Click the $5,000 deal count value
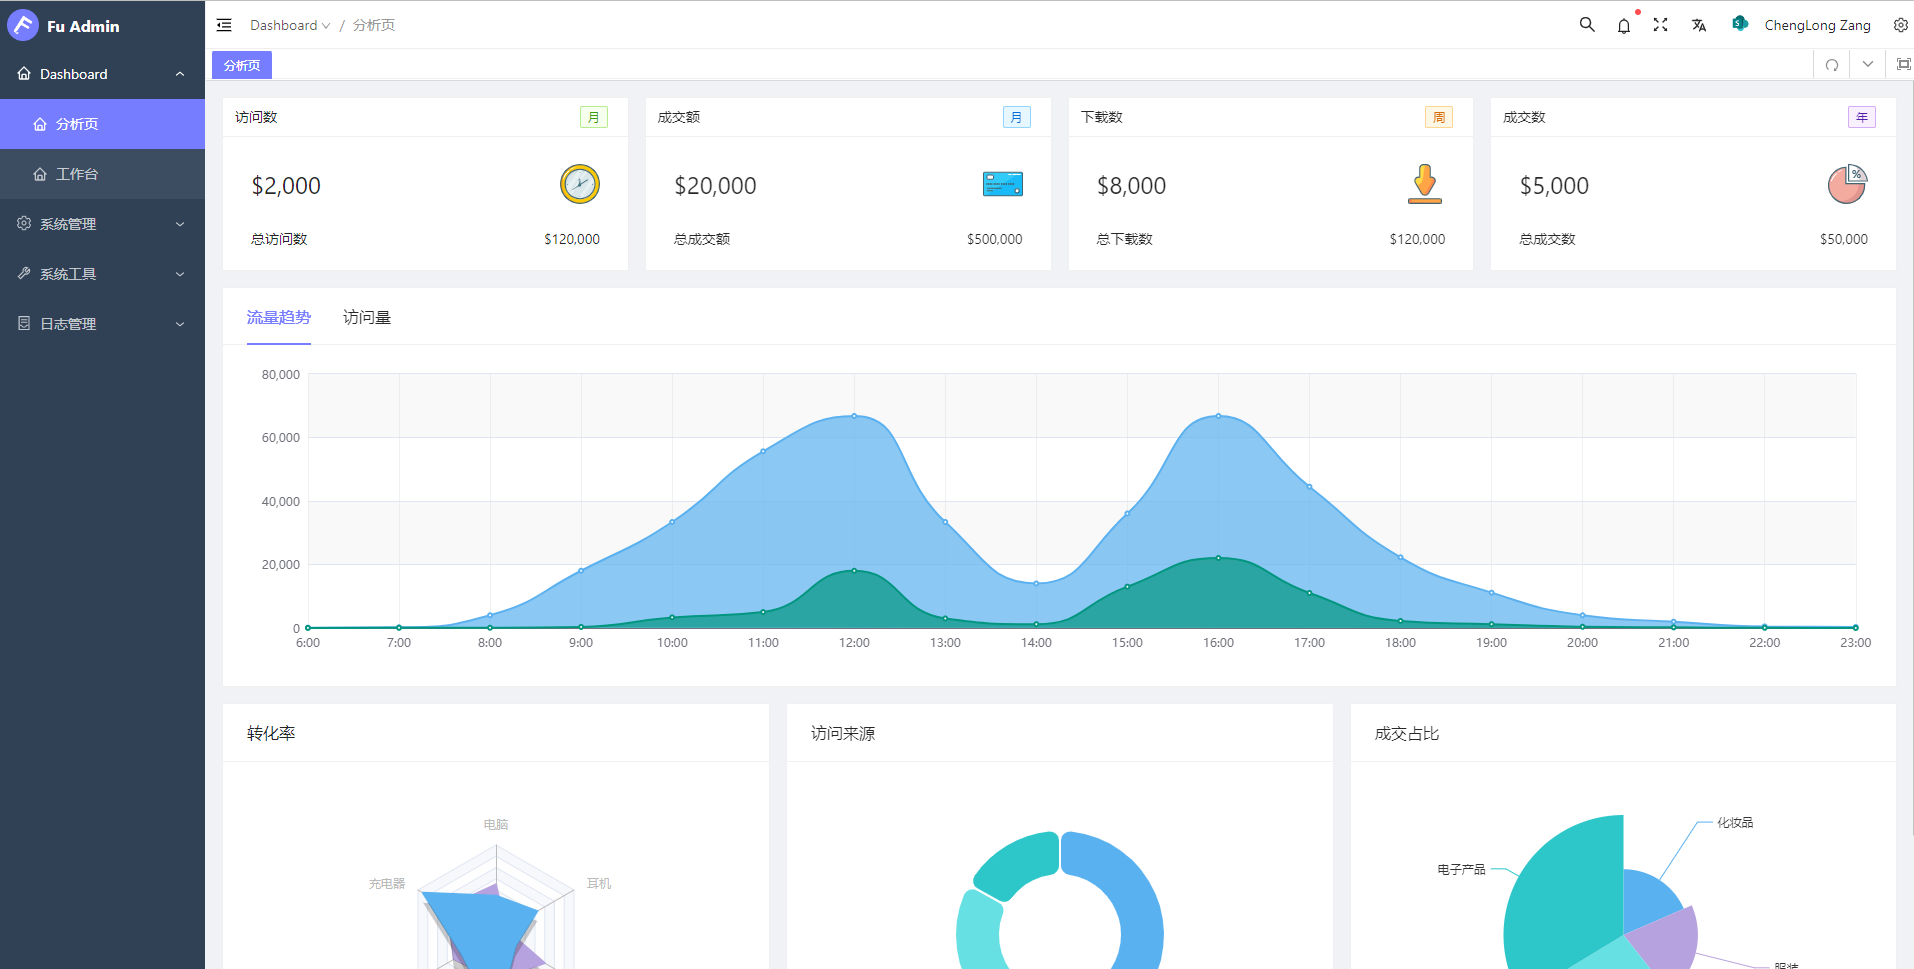 coord(1554,186)
